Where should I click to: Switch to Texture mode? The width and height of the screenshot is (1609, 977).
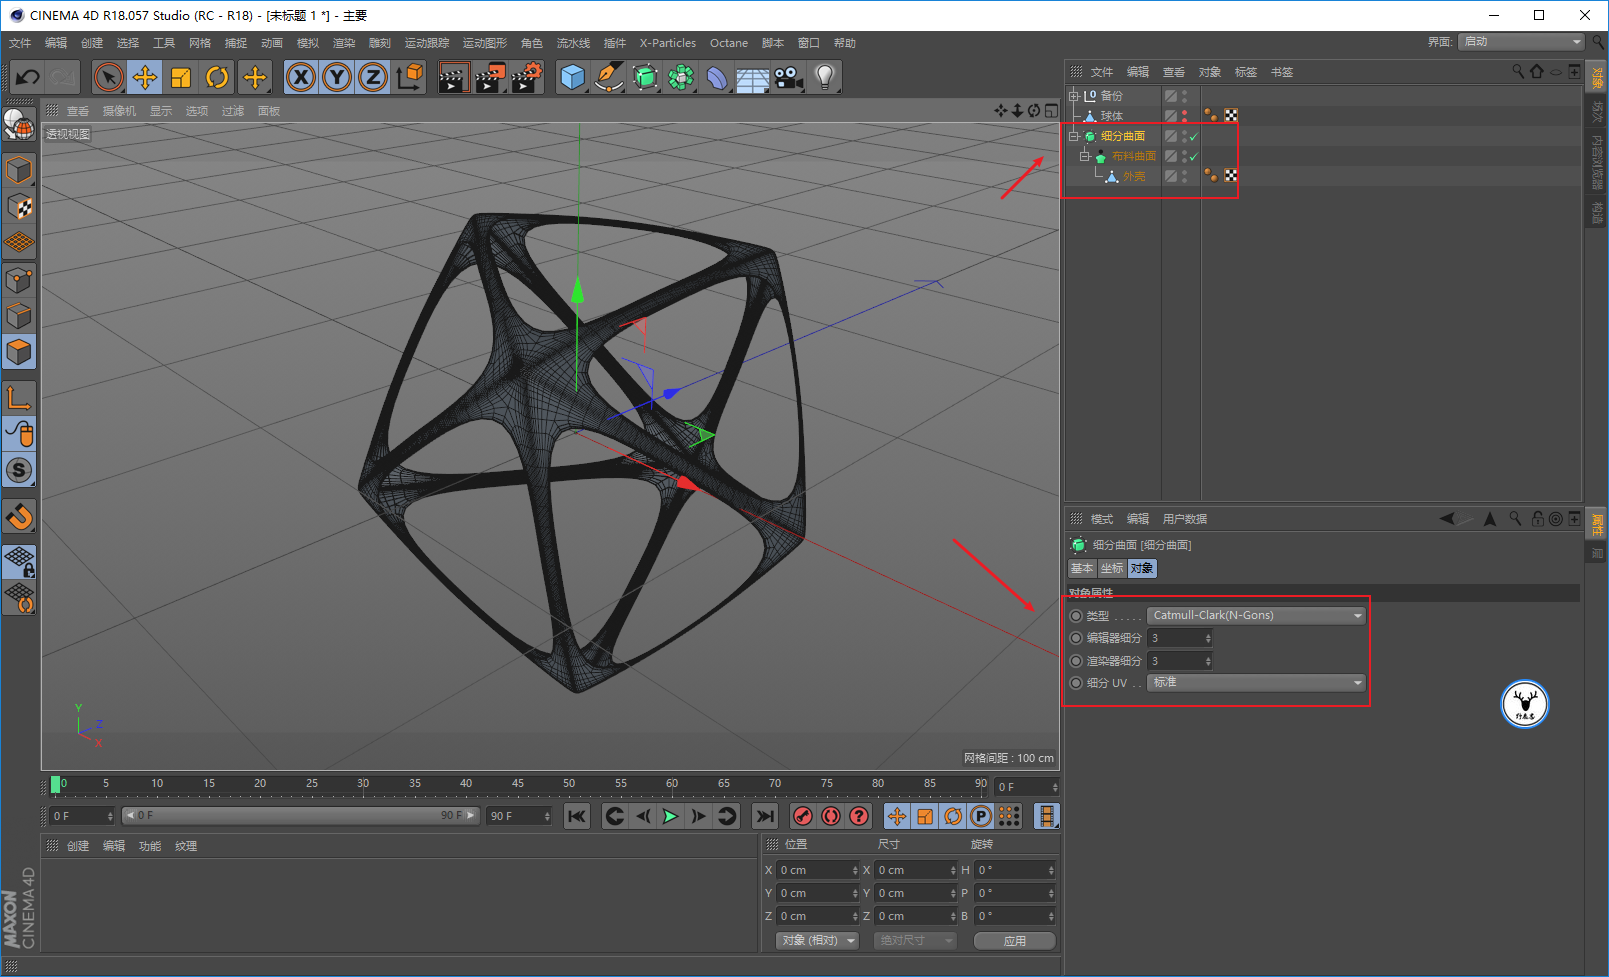pyautogui.click(x=19, y=207)
